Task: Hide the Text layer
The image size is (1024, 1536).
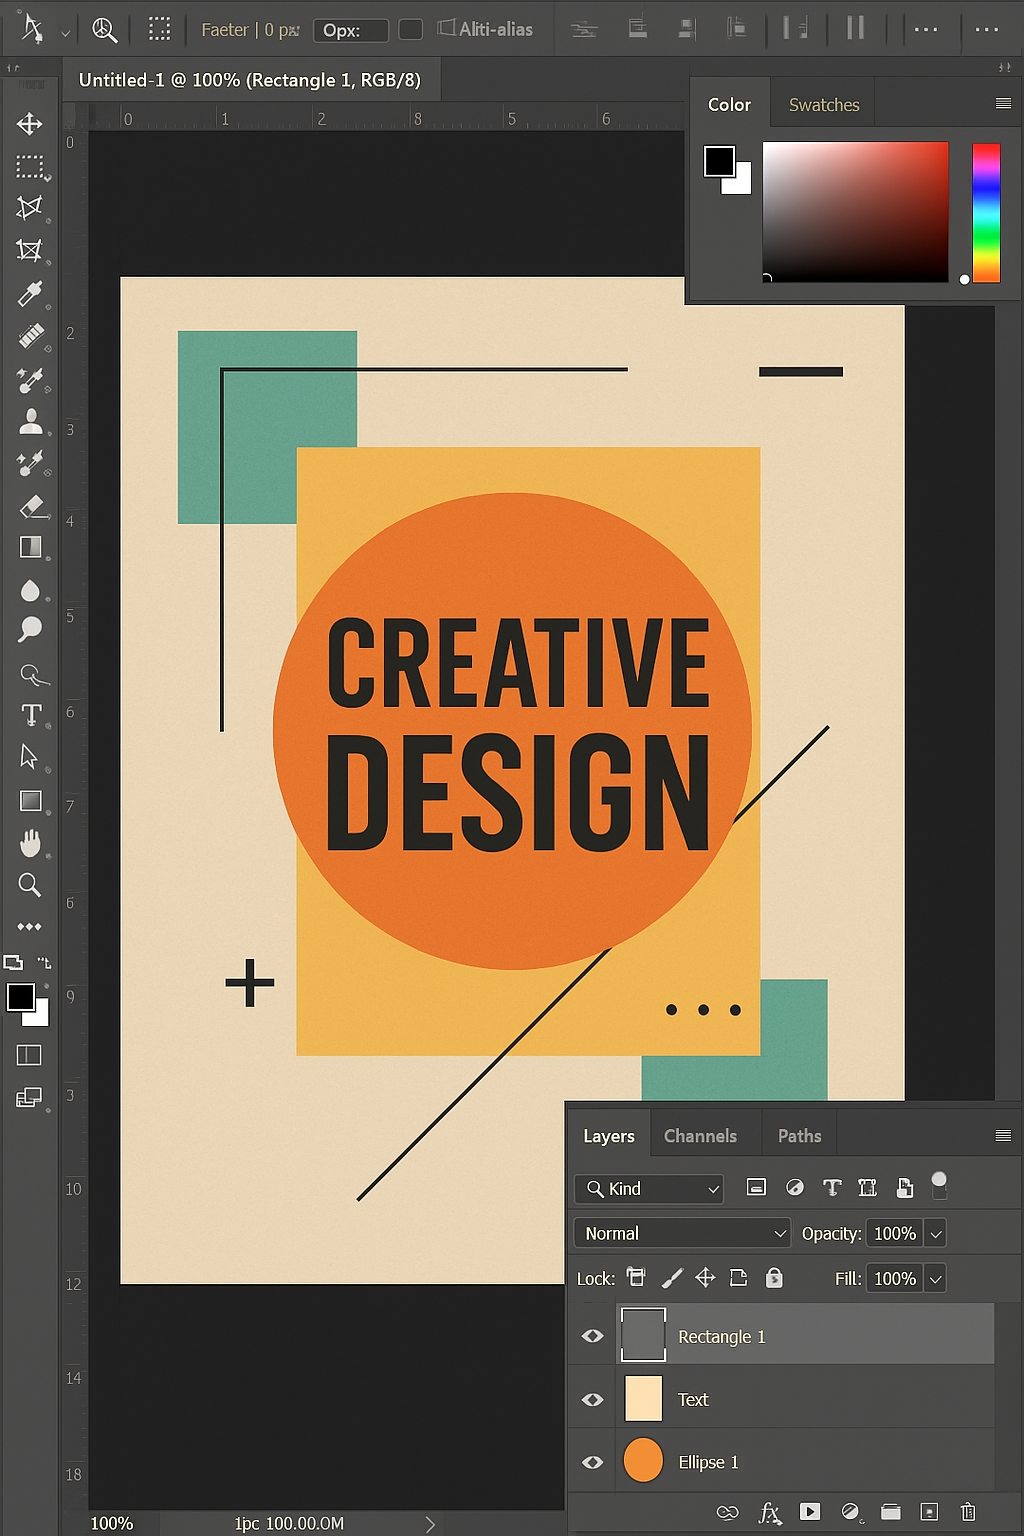Action: [593, 1399]
